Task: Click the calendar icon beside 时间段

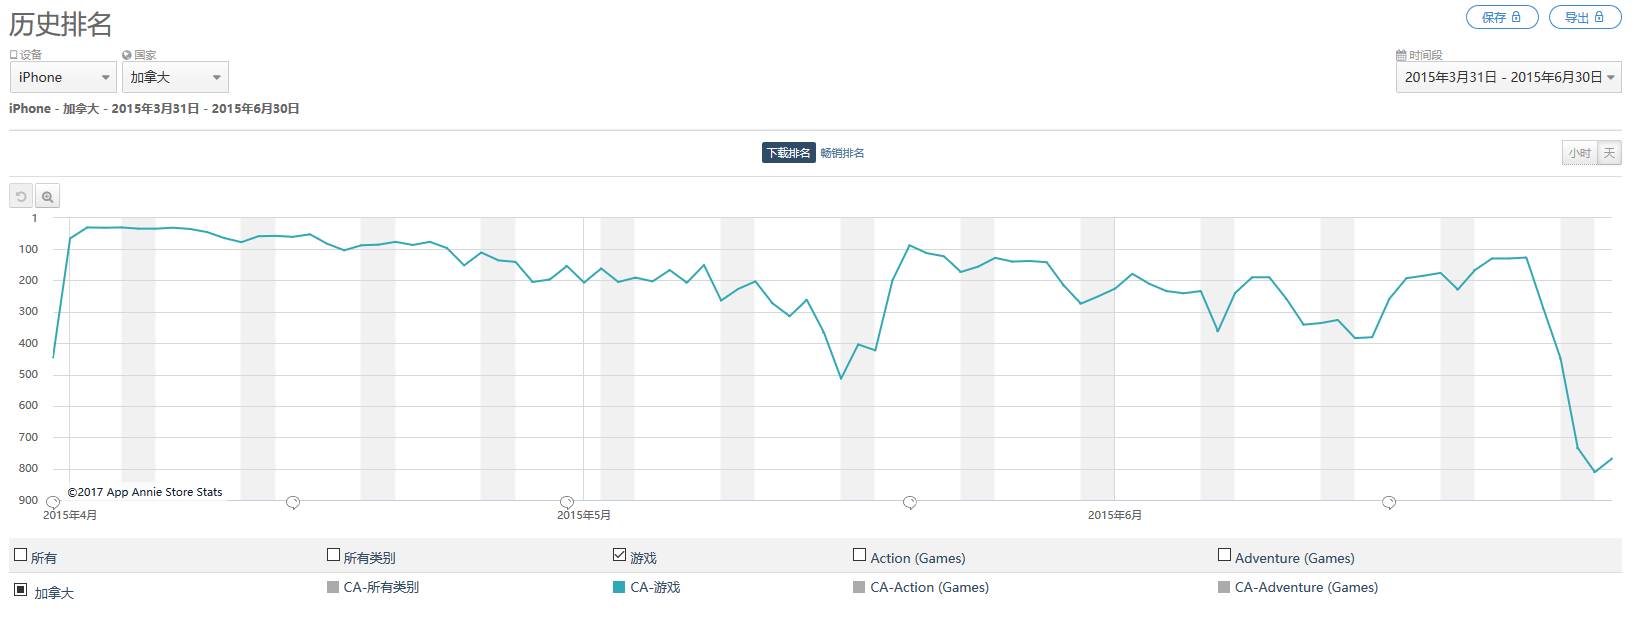Action: [x=1402, y=55]
